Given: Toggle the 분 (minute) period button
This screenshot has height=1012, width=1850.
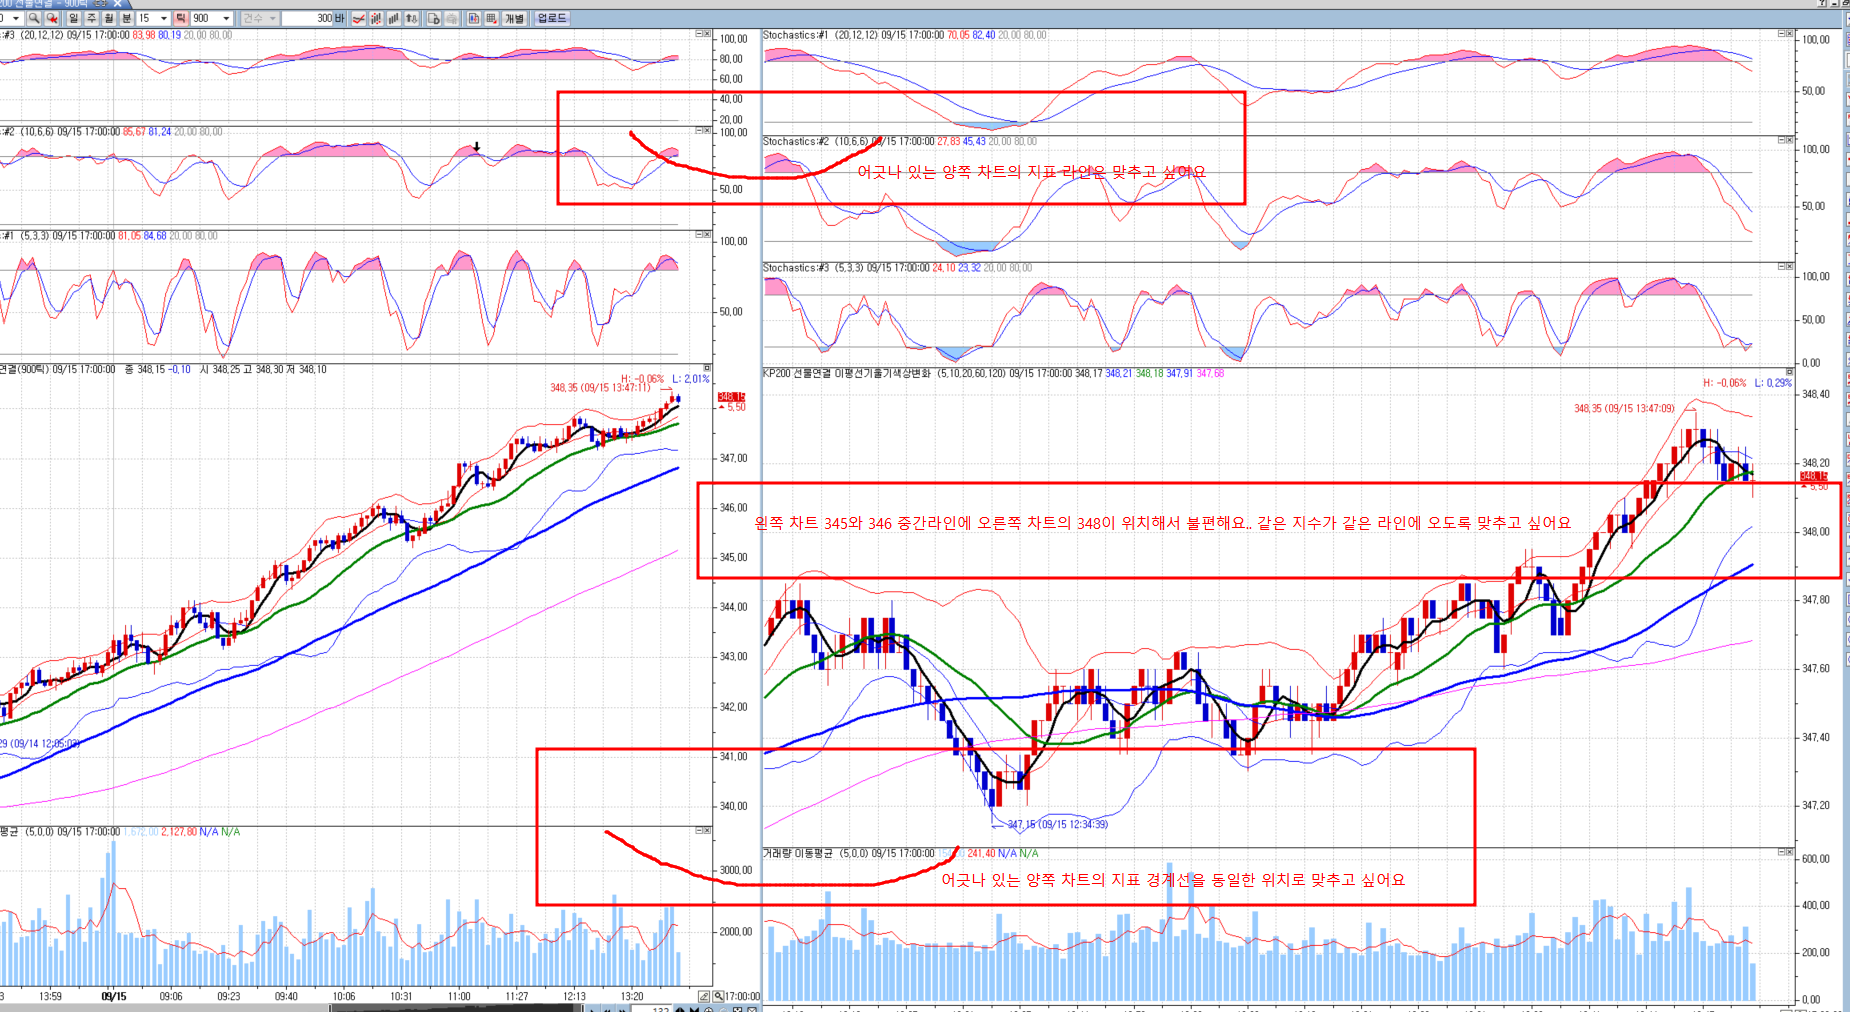Looking at the screenshot, I should click(x=126, y=18).
